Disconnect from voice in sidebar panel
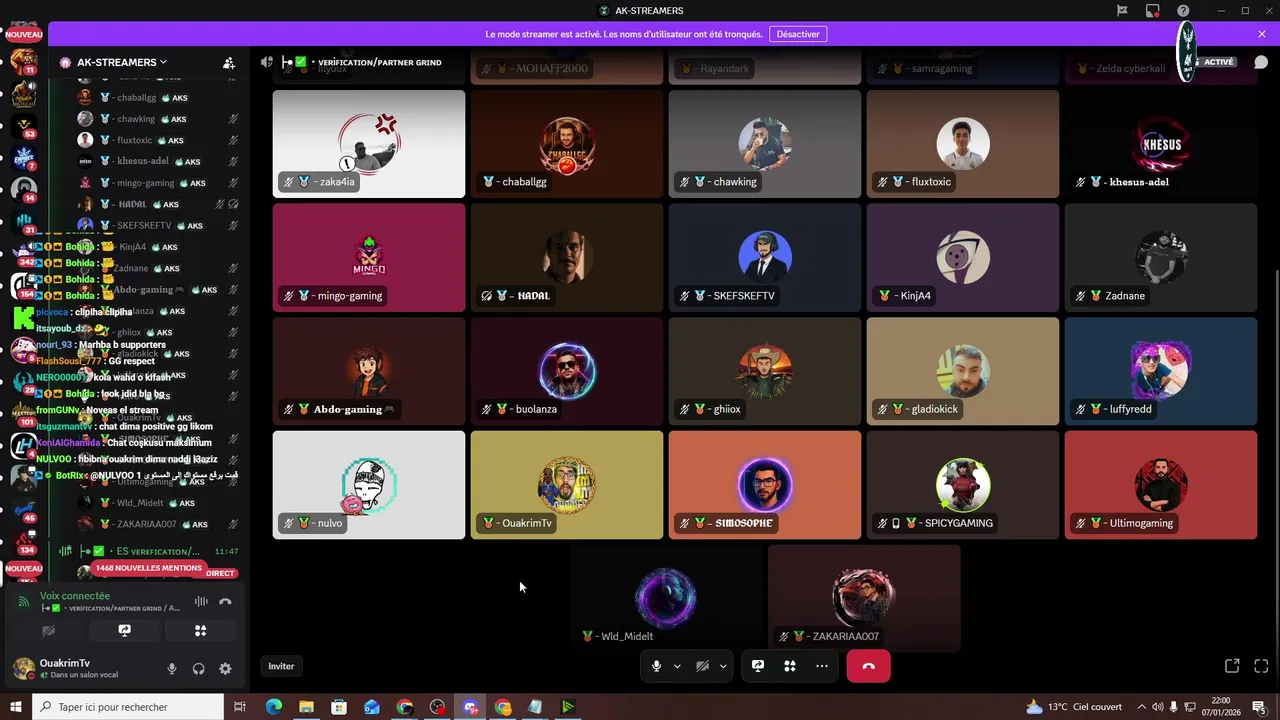1280x720 pixels. (225, 601)
